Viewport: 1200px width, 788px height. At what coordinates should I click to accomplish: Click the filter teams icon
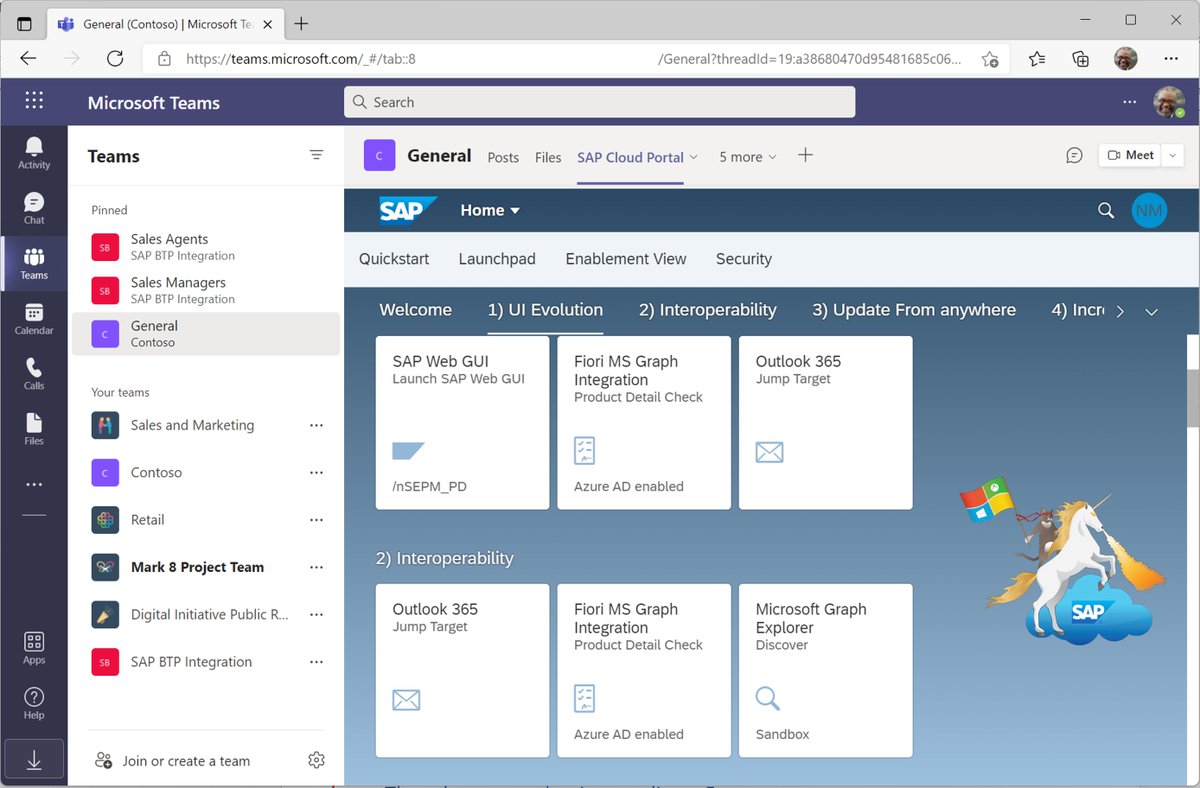316,155
